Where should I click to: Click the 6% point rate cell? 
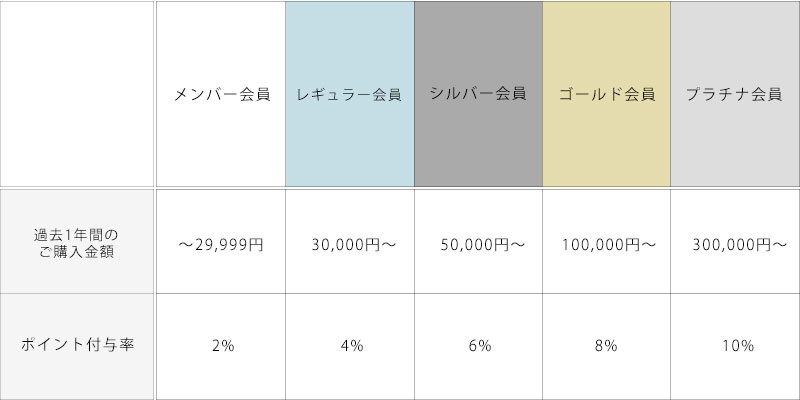click(478, 345)
